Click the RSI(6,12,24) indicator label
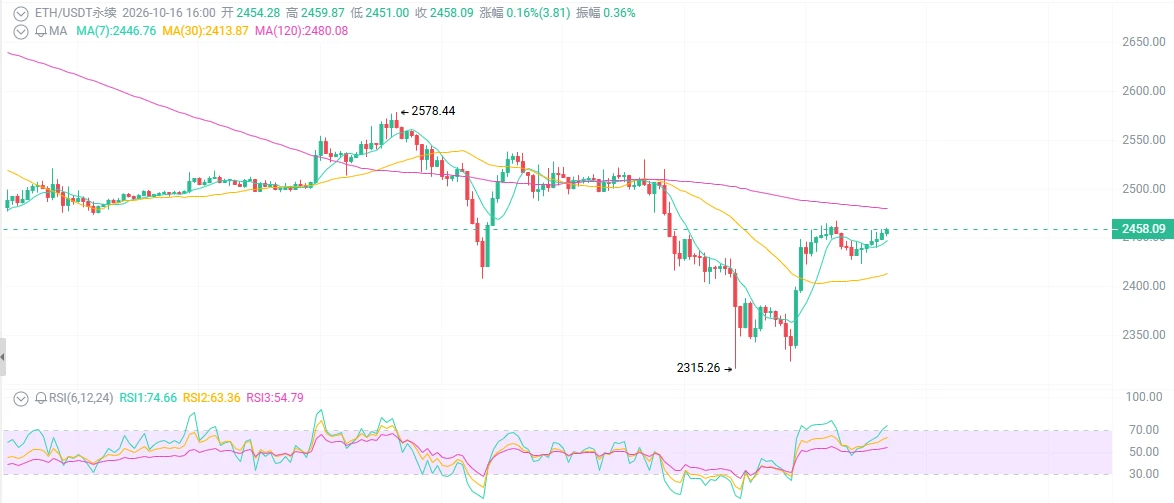1174x503 pixels. pyautogui.click(x=81, y=397)
